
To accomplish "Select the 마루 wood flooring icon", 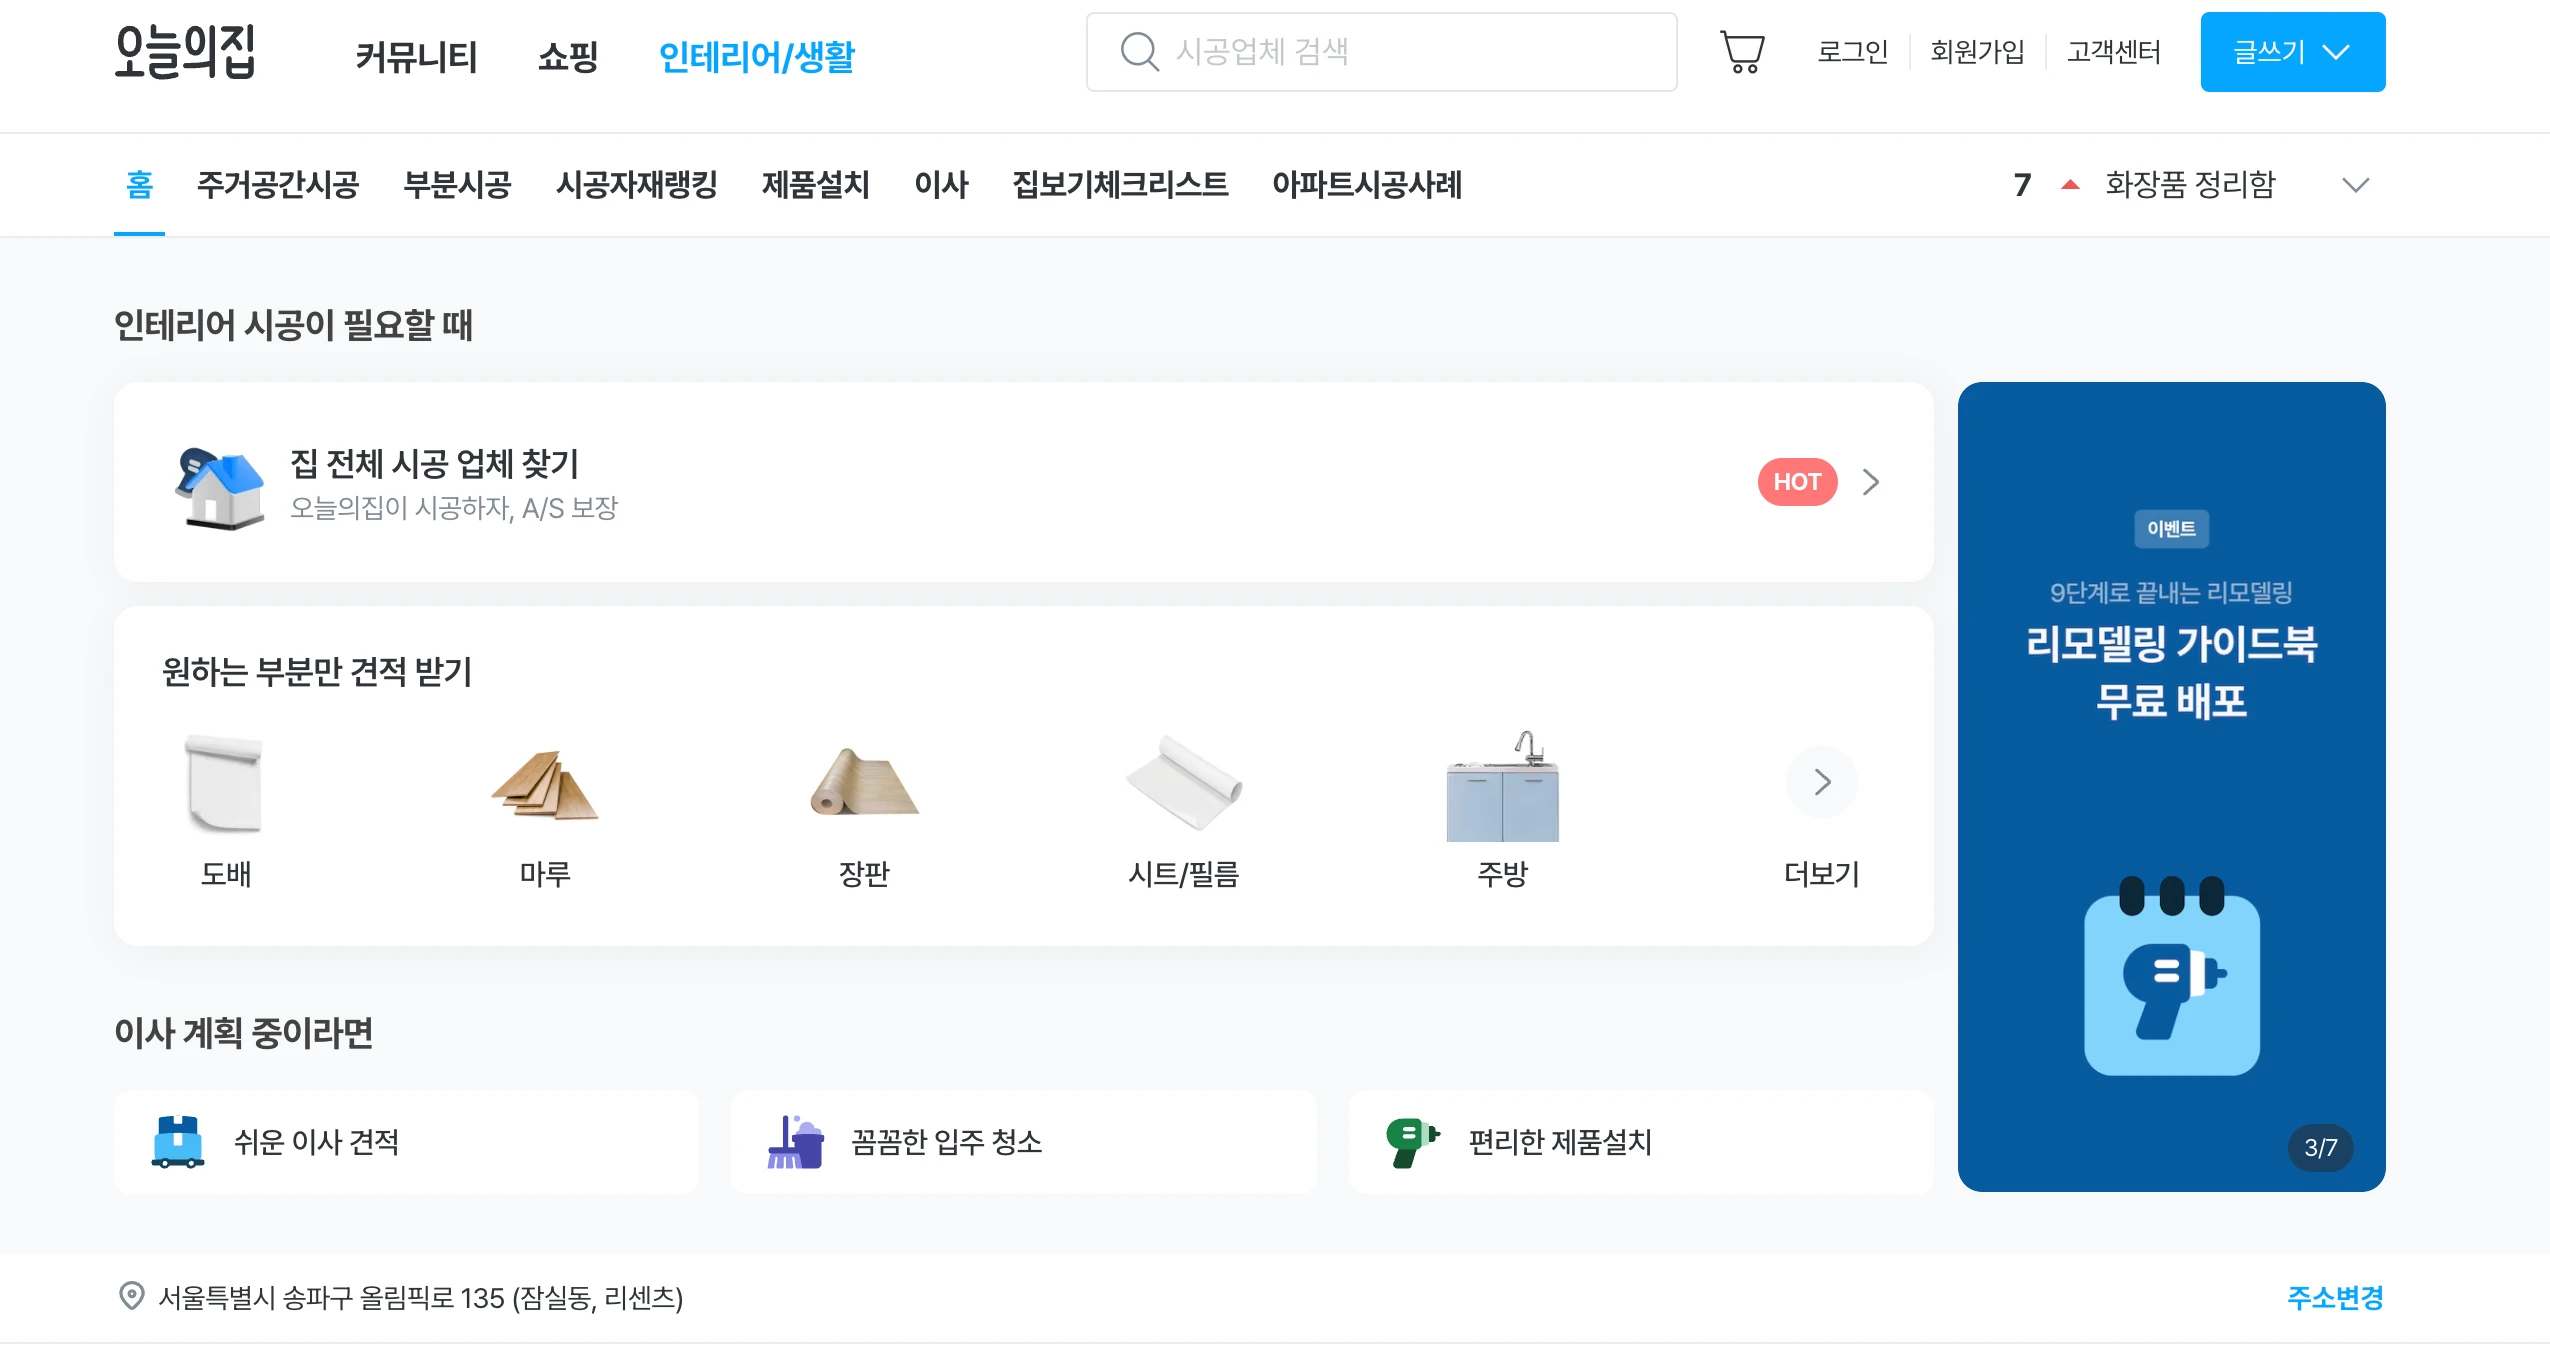I will pos(544,785).
